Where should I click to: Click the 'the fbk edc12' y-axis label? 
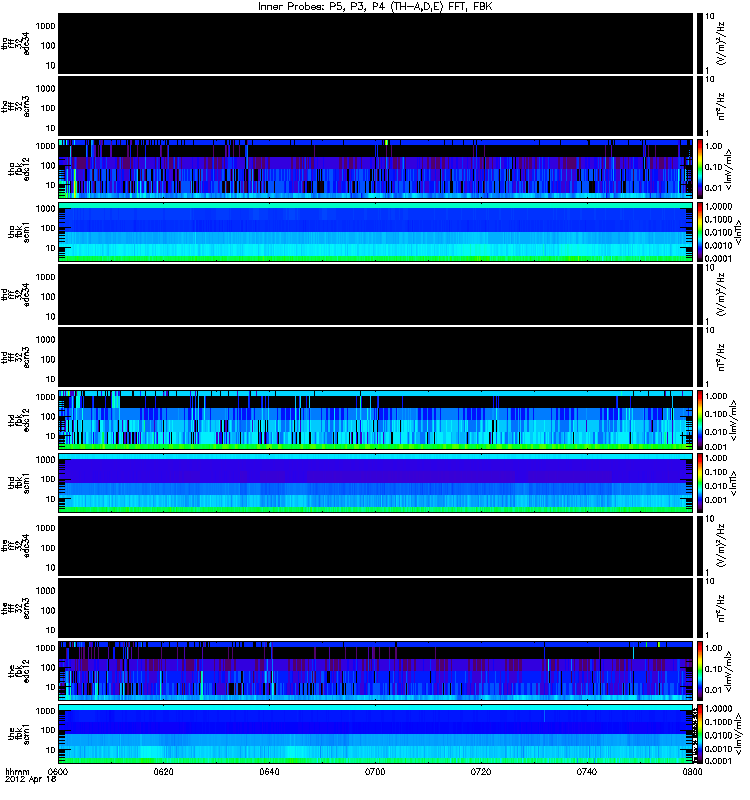[19, 670]
